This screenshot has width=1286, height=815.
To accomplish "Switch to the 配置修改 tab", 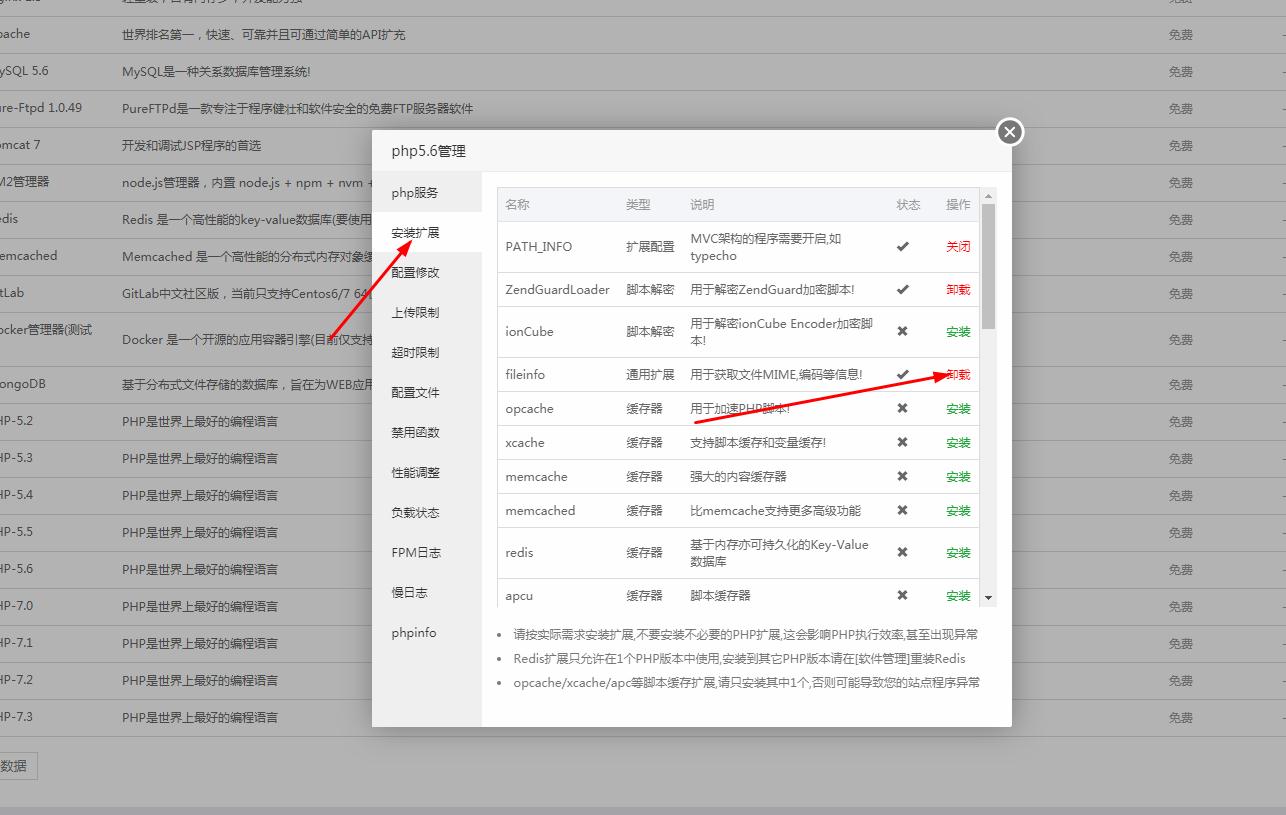I will pyautogui.click(x=415, y=273).
